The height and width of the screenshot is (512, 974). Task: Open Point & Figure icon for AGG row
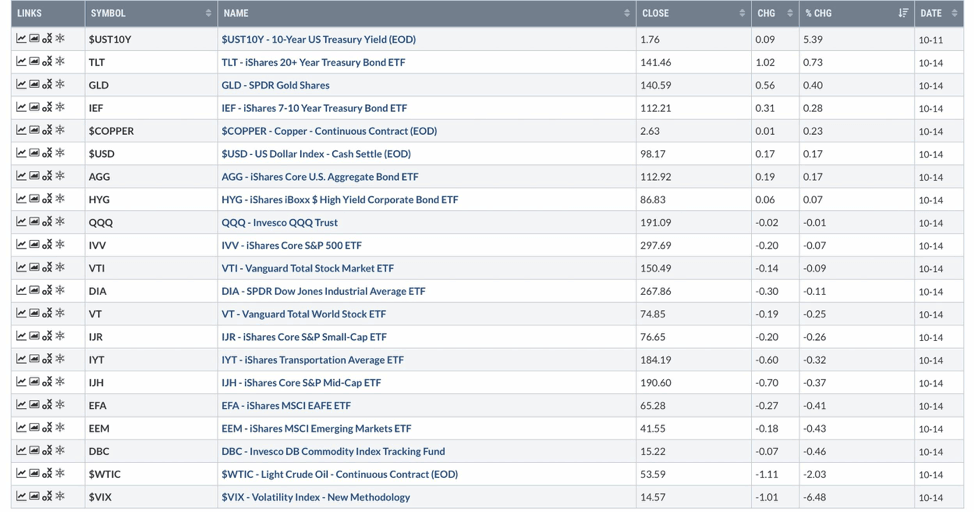[x=47, y=176]
